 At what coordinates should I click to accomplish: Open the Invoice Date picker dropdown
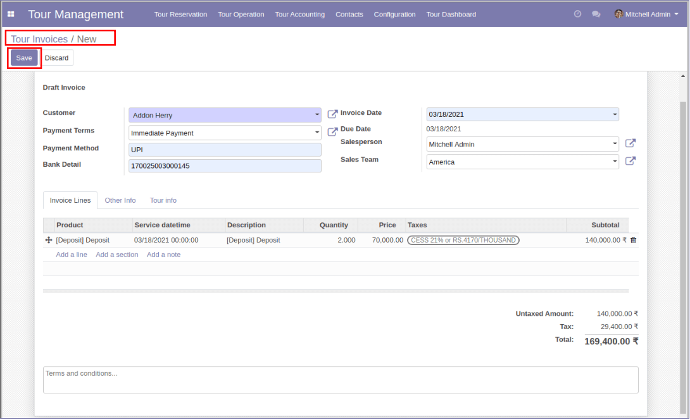614,114
